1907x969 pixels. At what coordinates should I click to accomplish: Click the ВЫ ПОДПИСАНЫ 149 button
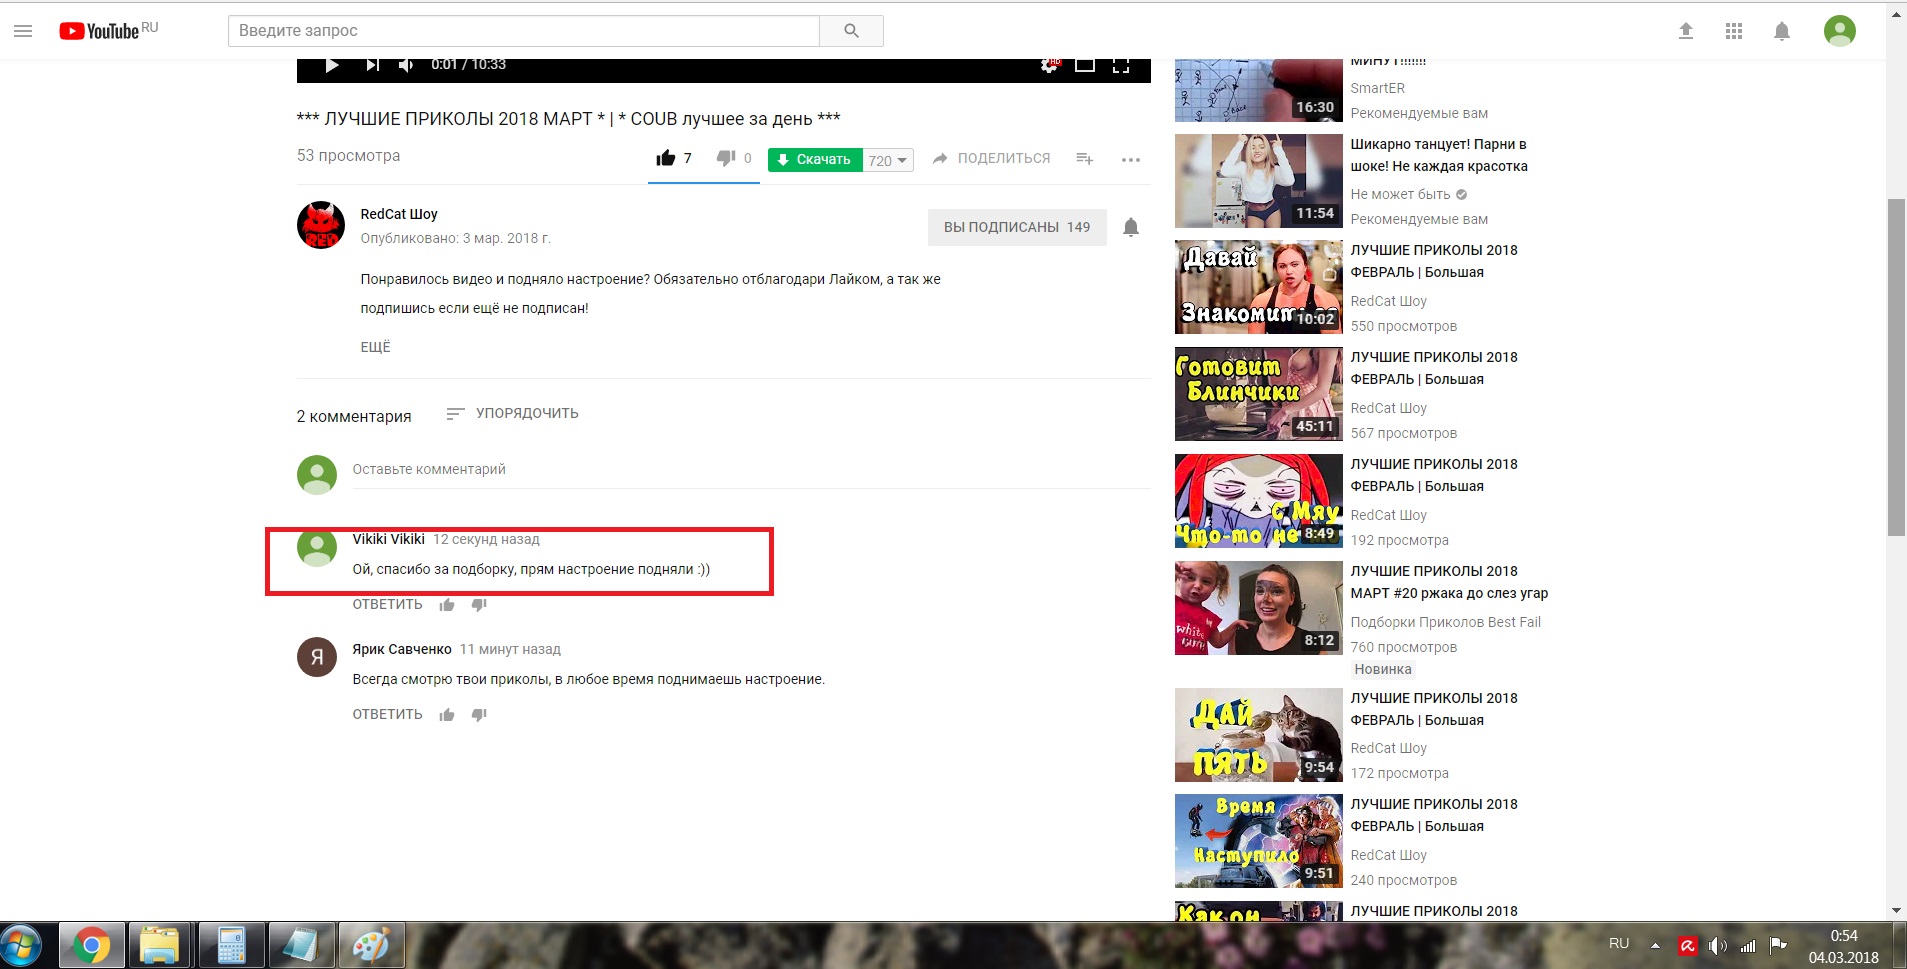[x=1017, y=227]
